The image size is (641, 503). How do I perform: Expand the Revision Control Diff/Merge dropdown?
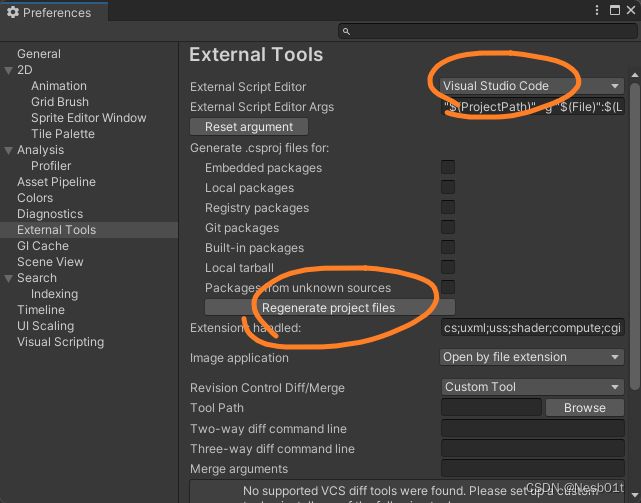[532, 387]
